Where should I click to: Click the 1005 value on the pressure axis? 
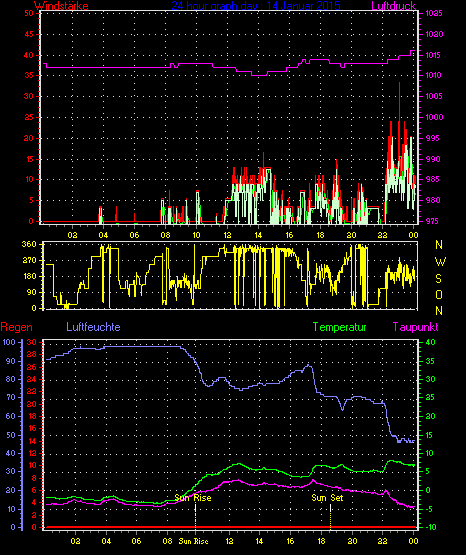tap(434, 96)
